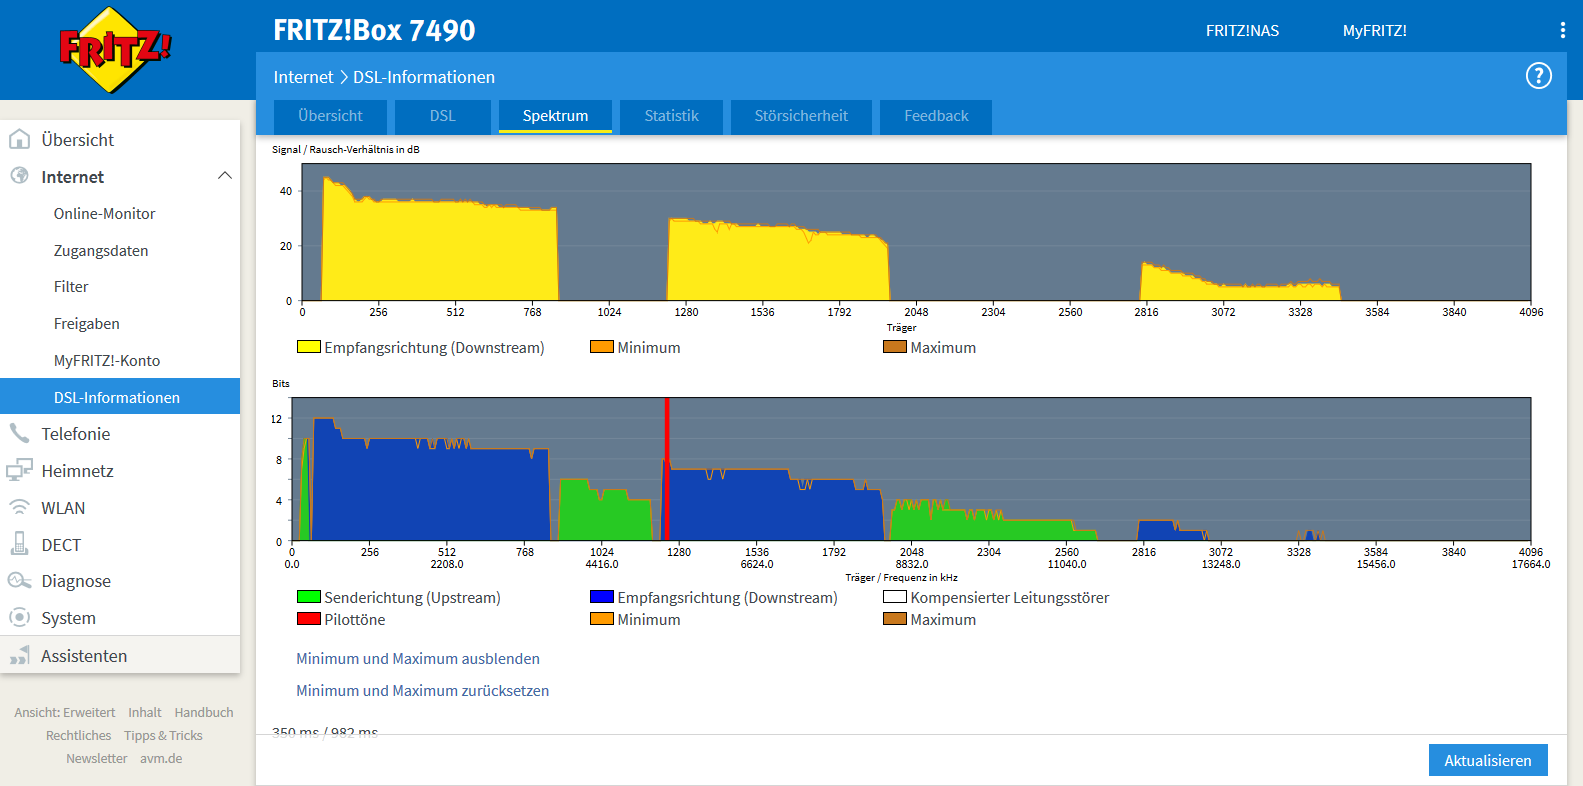Collapse the Internet menu section chevron
Viewport: 1583px width, 786px height.
225,176
